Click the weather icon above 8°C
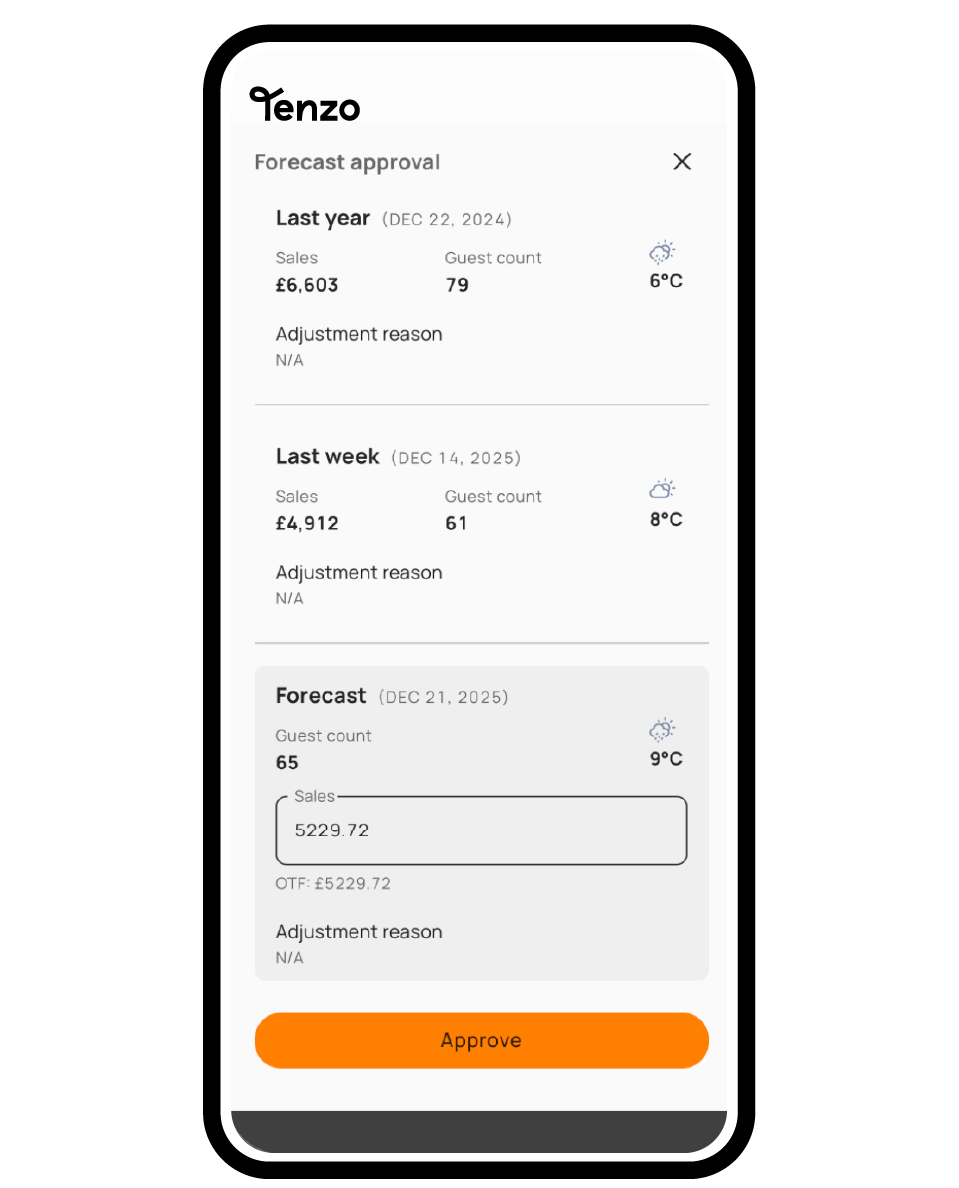This screenshot has height=1188, width=959. click(x=662, y=490)
